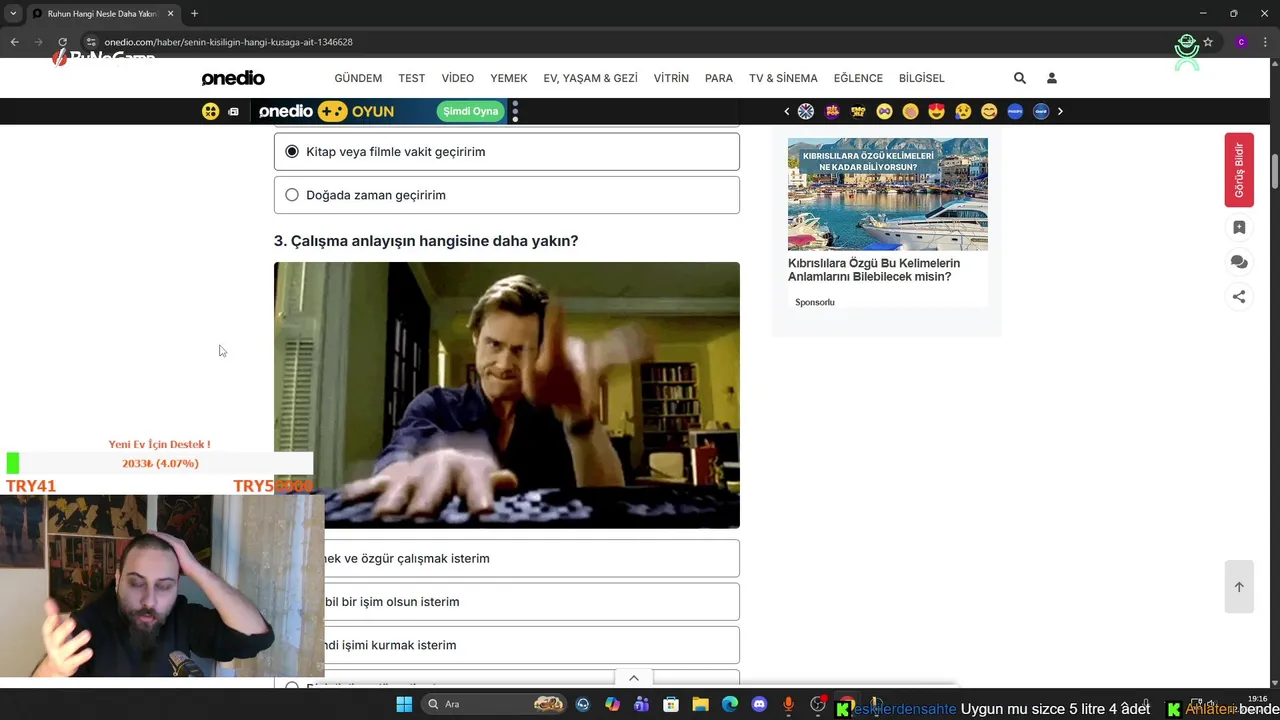Click the small screen icon beside controller

tap(233, 112)
